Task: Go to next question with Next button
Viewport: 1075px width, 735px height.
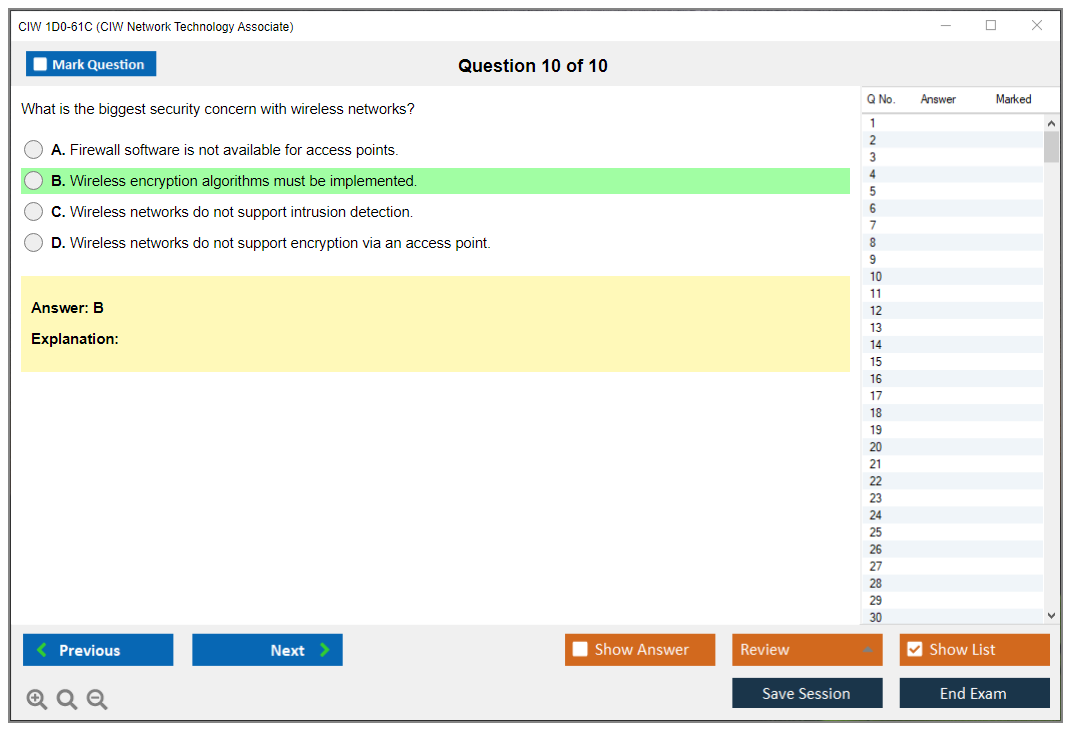Action: [x=267, y=650]
